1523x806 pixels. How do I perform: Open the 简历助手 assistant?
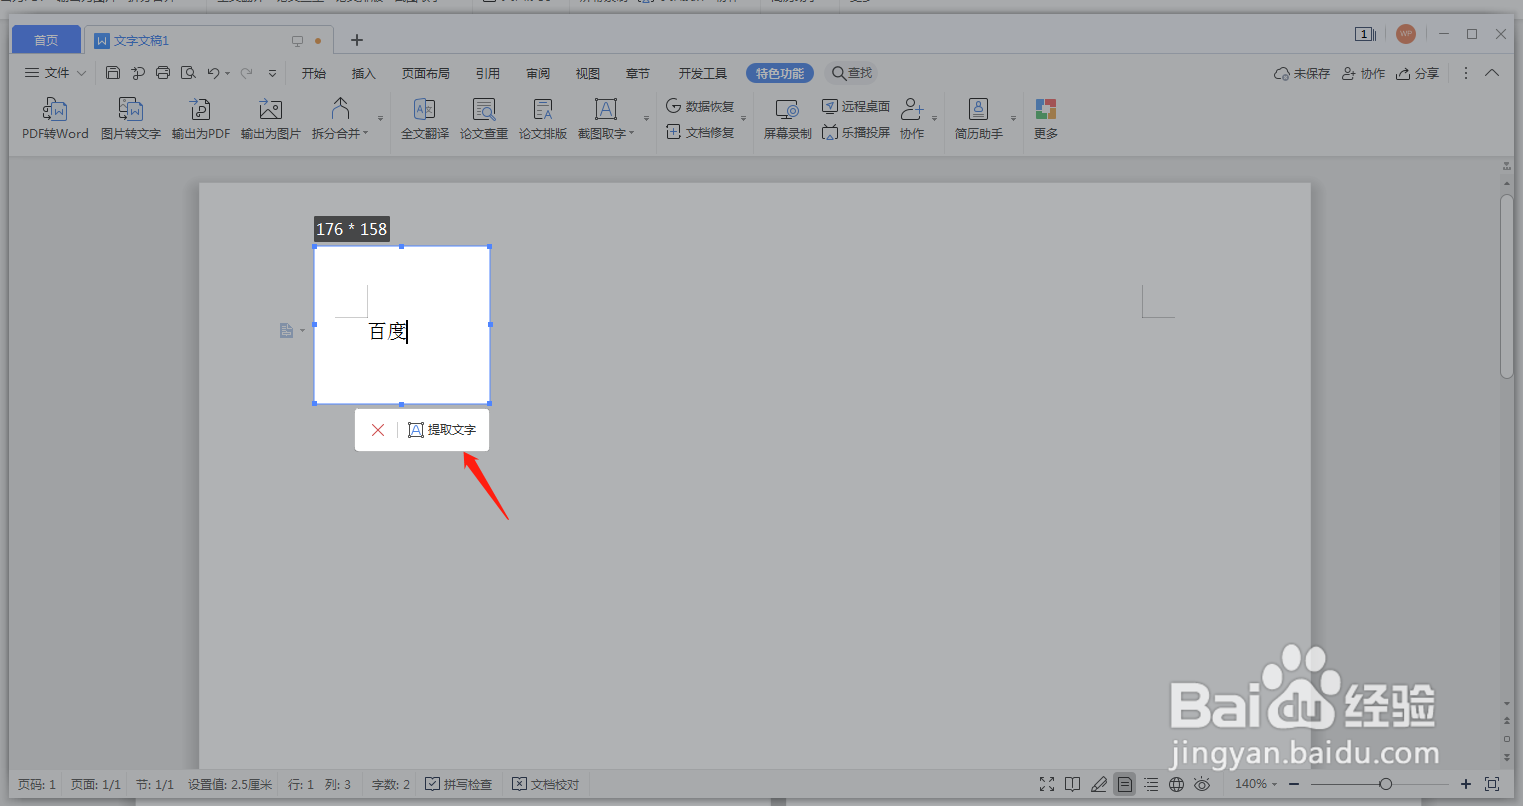[x=977, y=118]
